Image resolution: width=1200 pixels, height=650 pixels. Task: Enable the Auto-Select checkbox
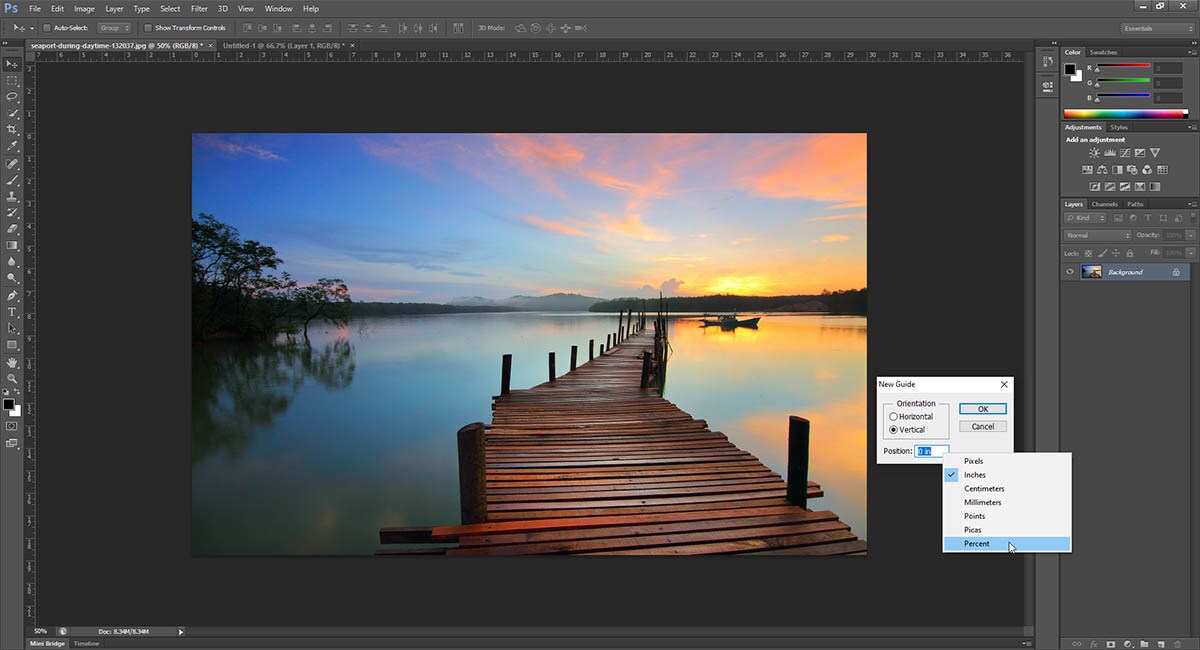(47, 28)
